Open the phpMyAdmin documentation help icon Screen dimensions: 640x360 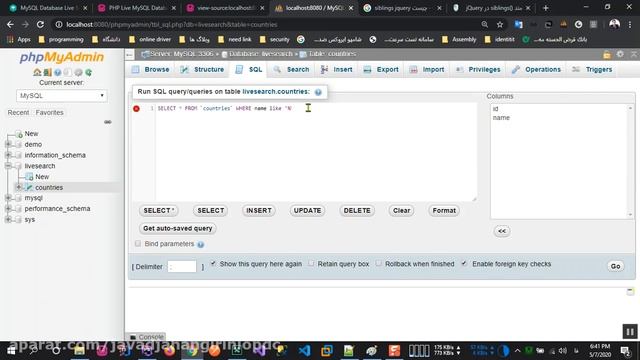pyautogui.click(x=58, y=72)
